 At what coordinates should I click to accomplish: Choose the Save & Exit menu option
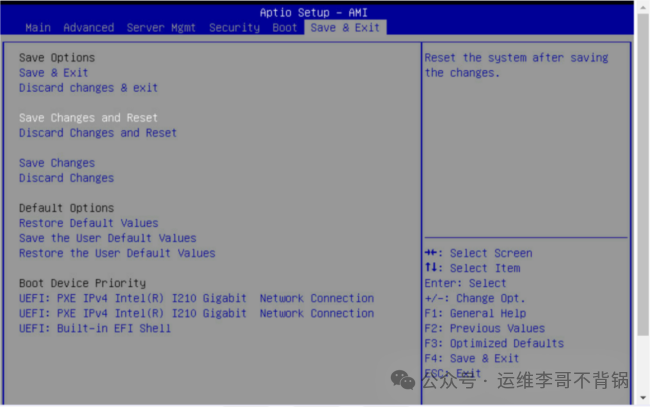53,73
